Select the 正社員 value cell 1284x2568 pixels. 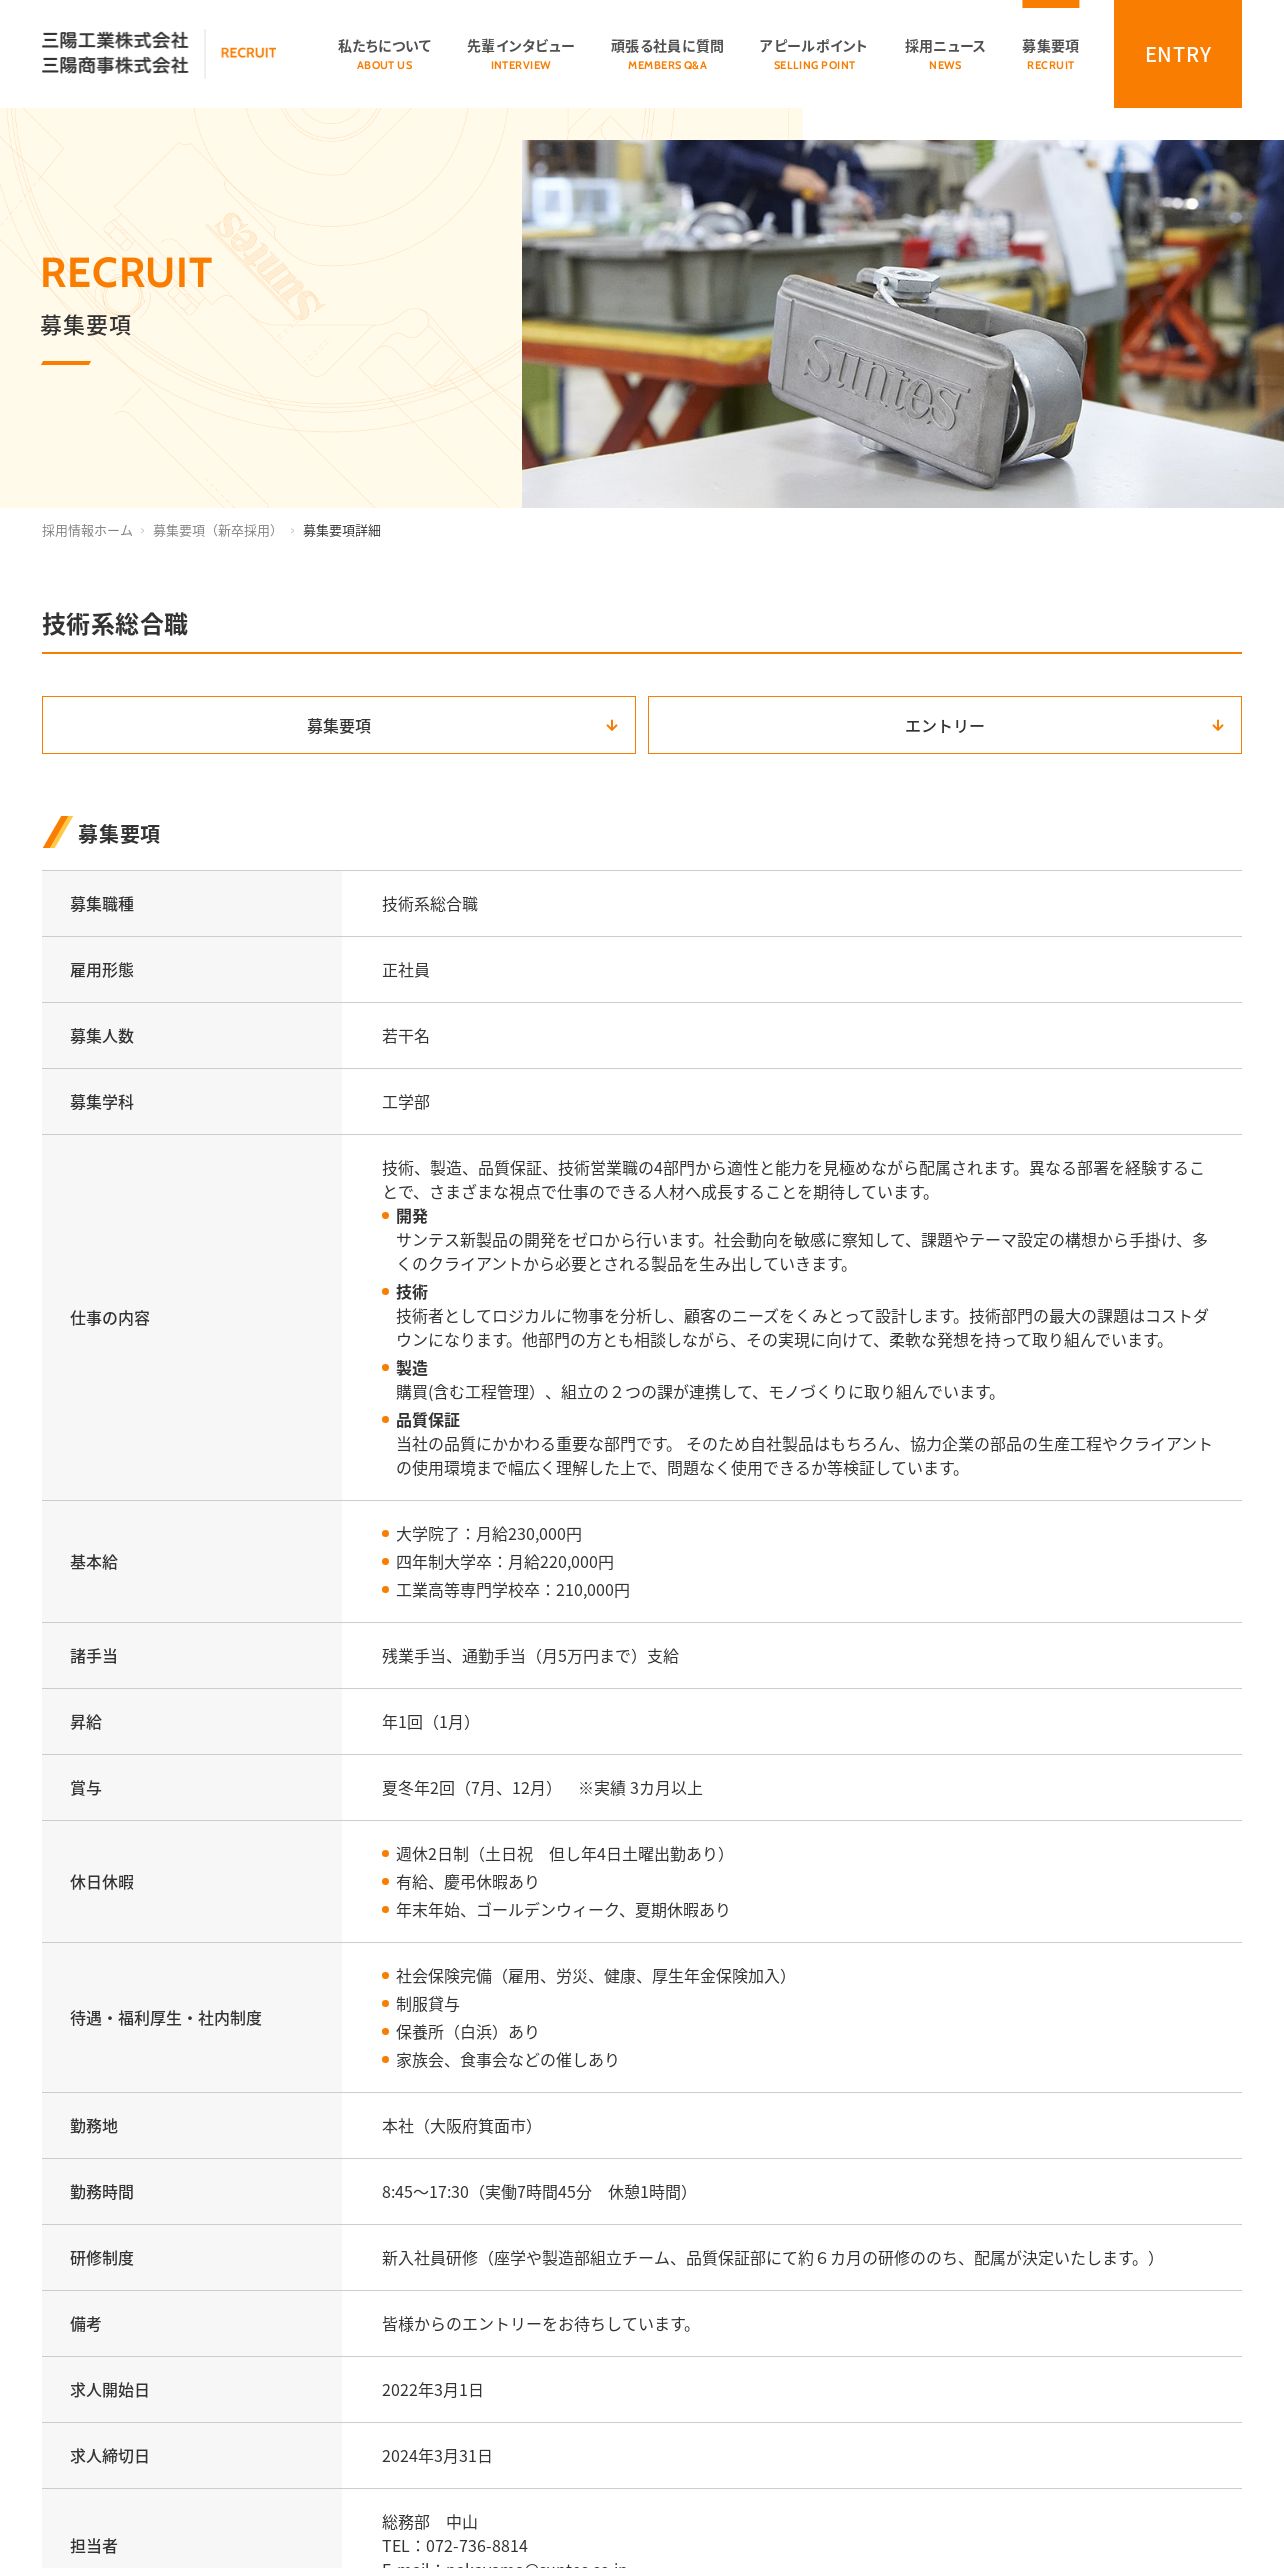pyautogui.click(x=406, y=970)
